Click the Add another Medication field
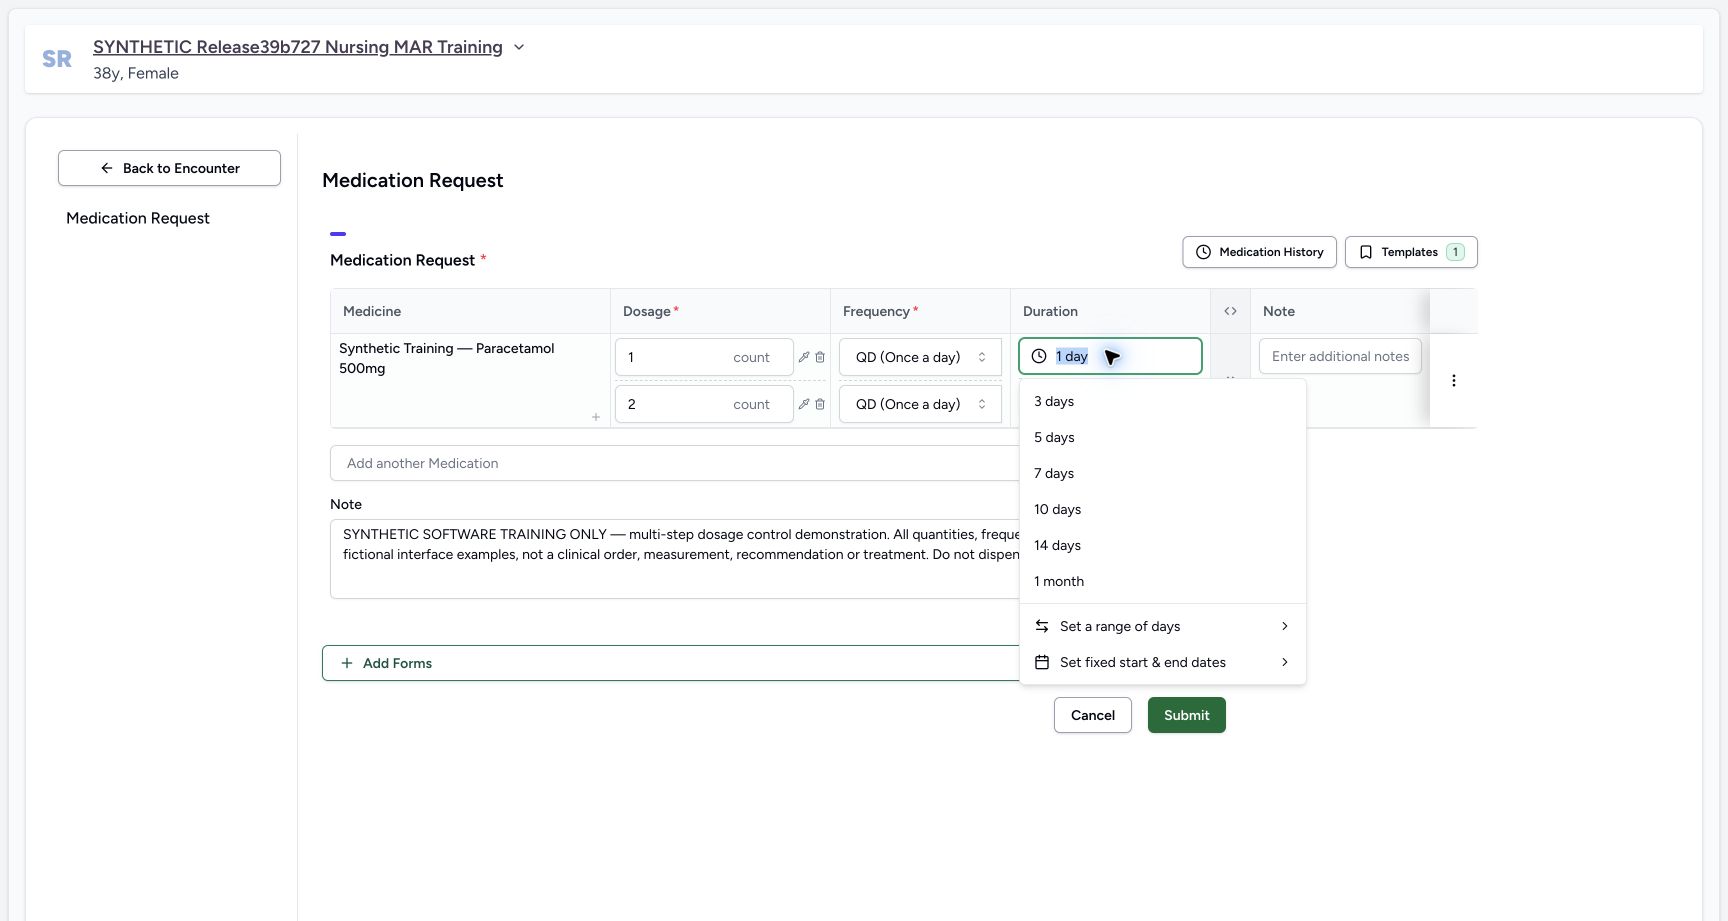This screenshot has width=1728, height=921. tap(675, 463)
